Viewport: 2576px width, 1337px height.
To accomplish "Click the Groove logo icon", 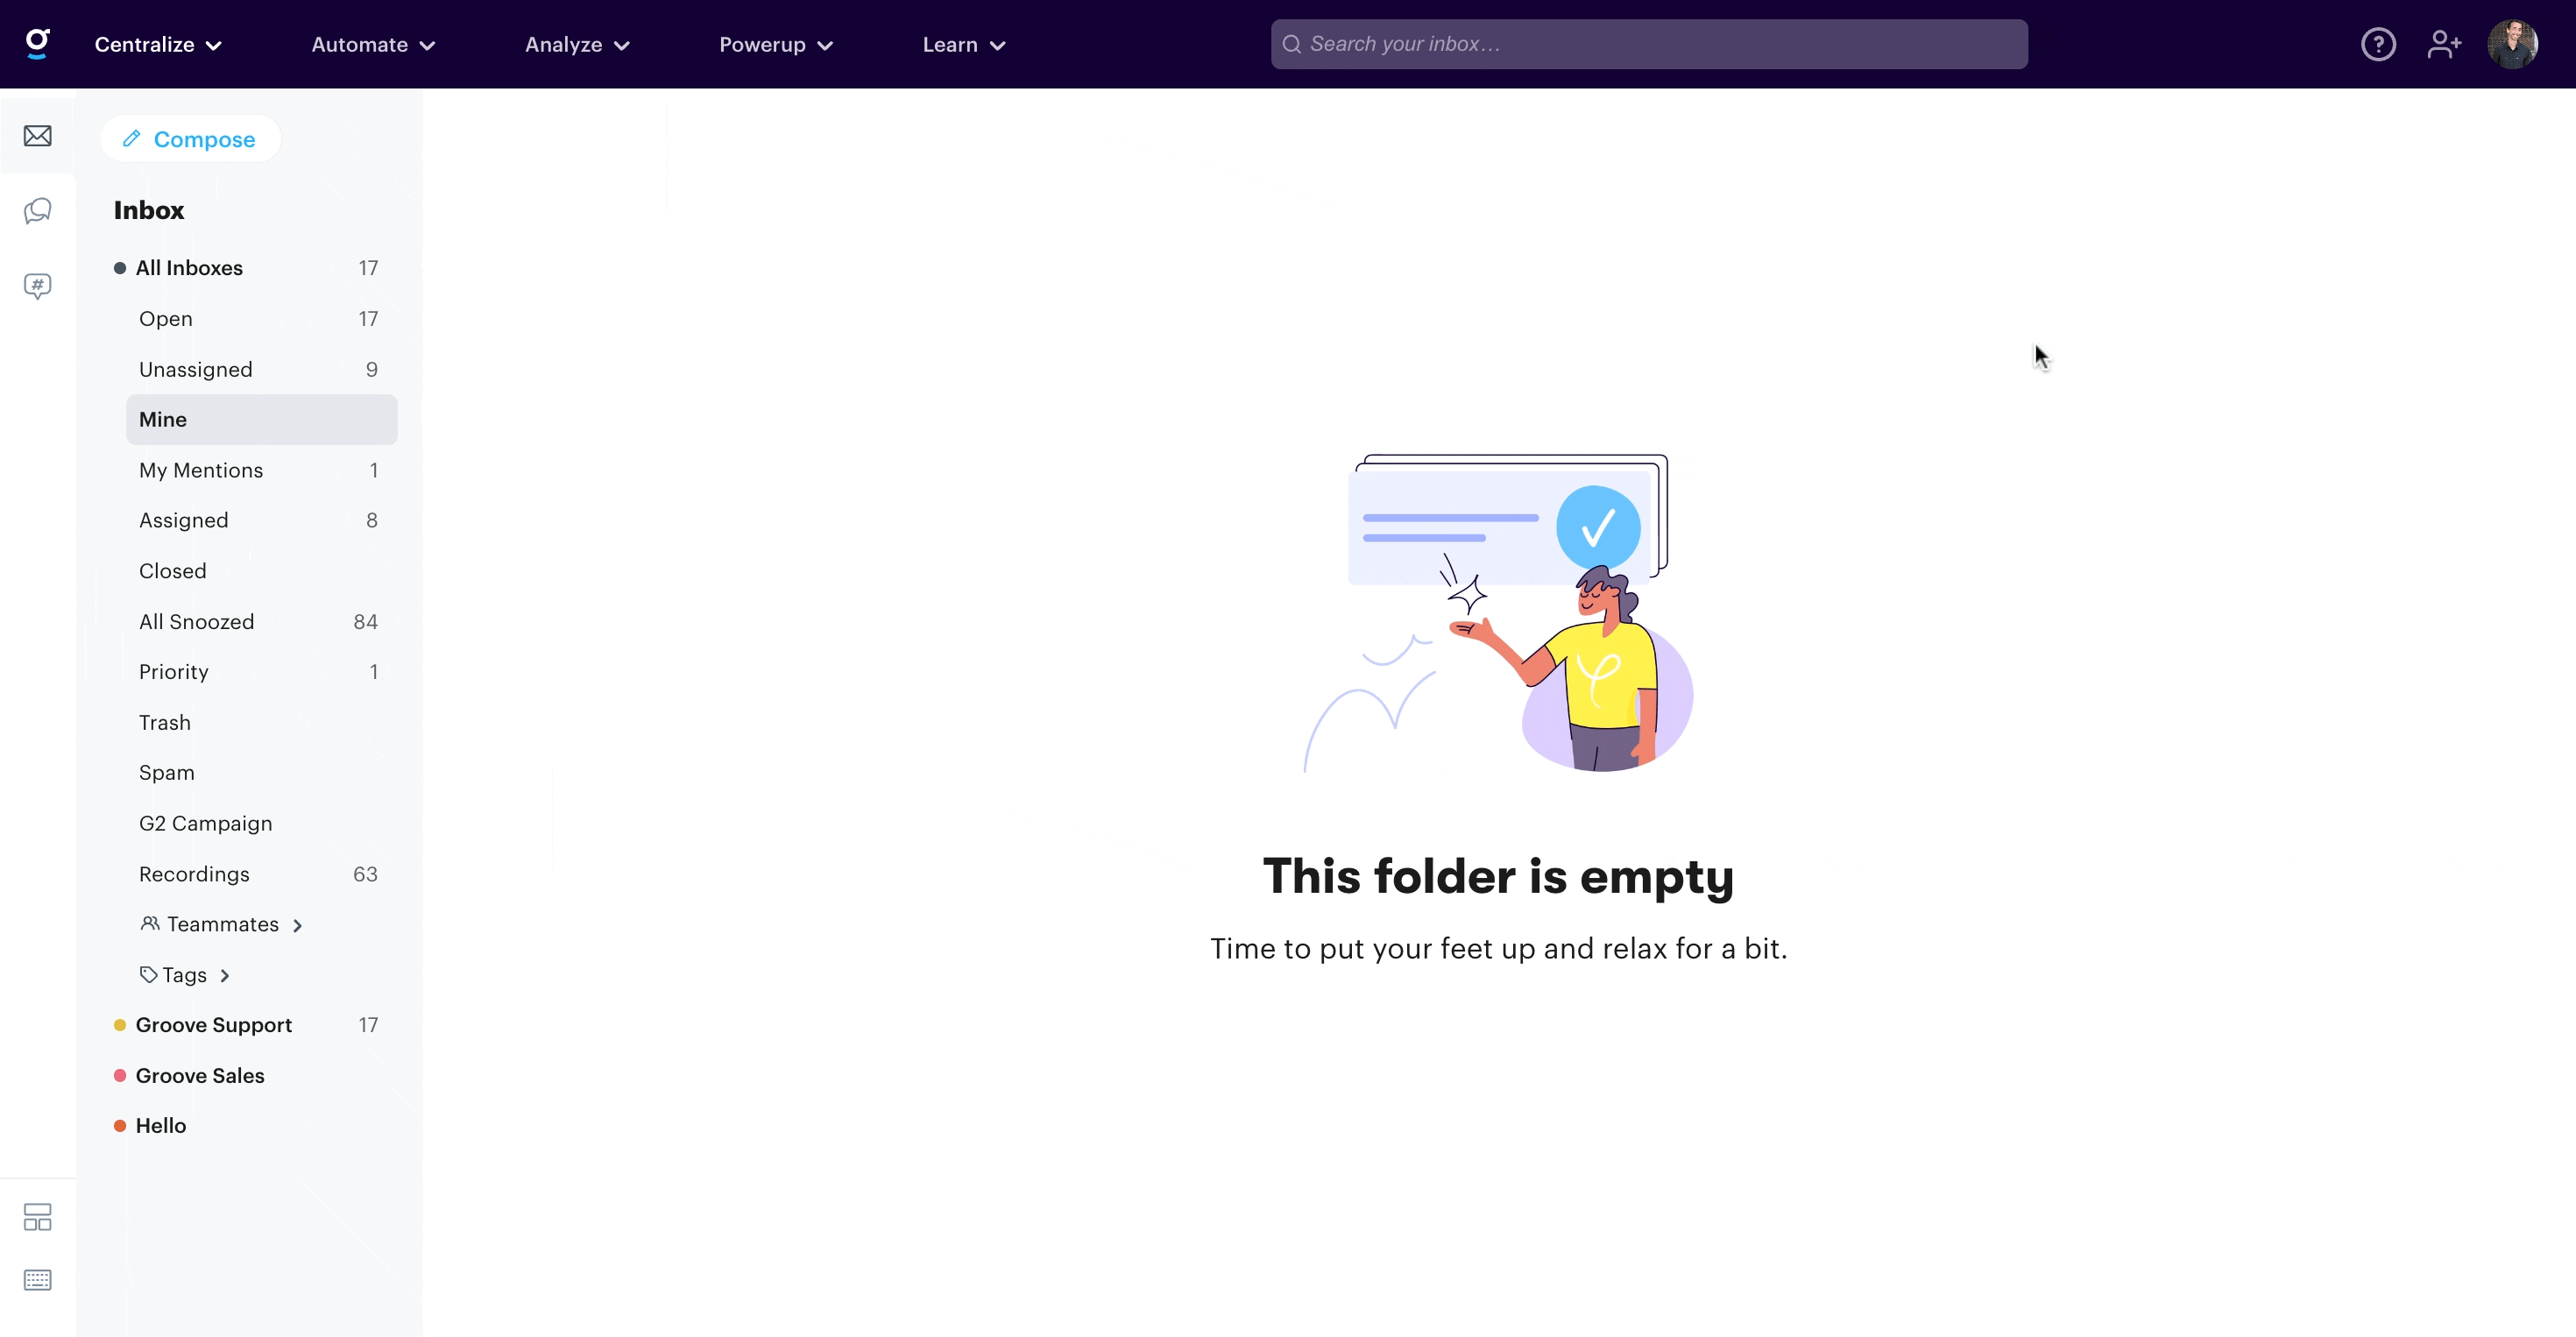I will 38,44.
